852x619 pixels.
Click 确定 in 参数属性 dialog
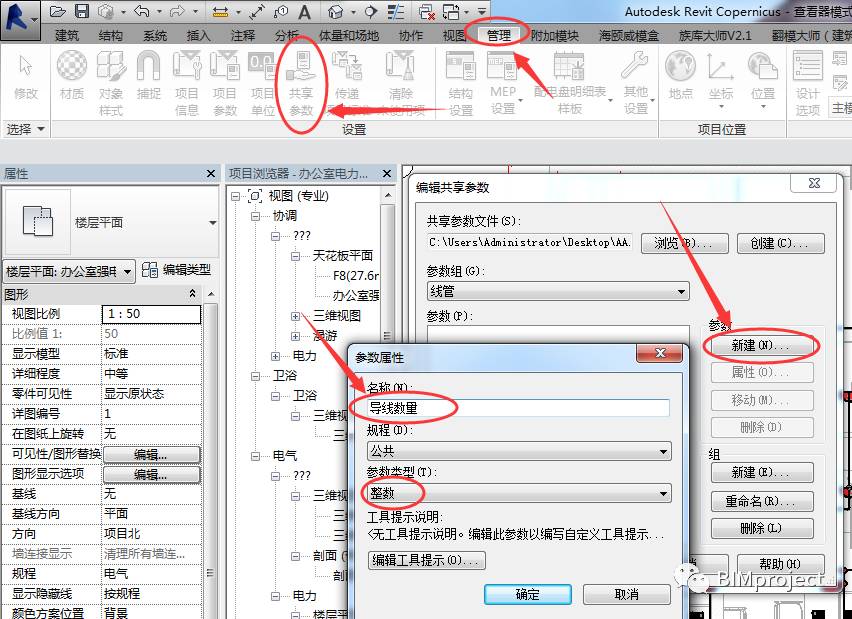pyautogui.click(x=528, y=595)
